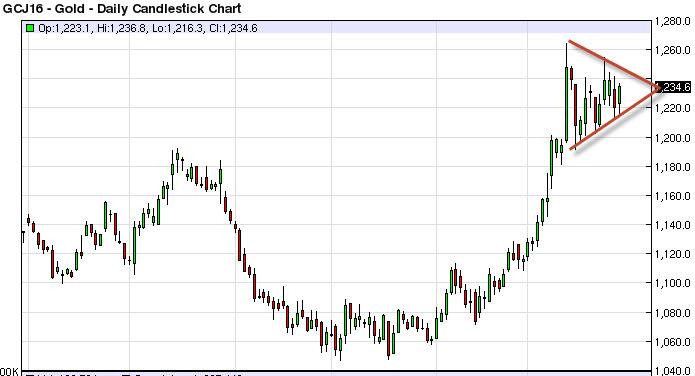
Task: Click the OHLC readout text Hi:1,236.8
Action: click(x=121, y=28)
